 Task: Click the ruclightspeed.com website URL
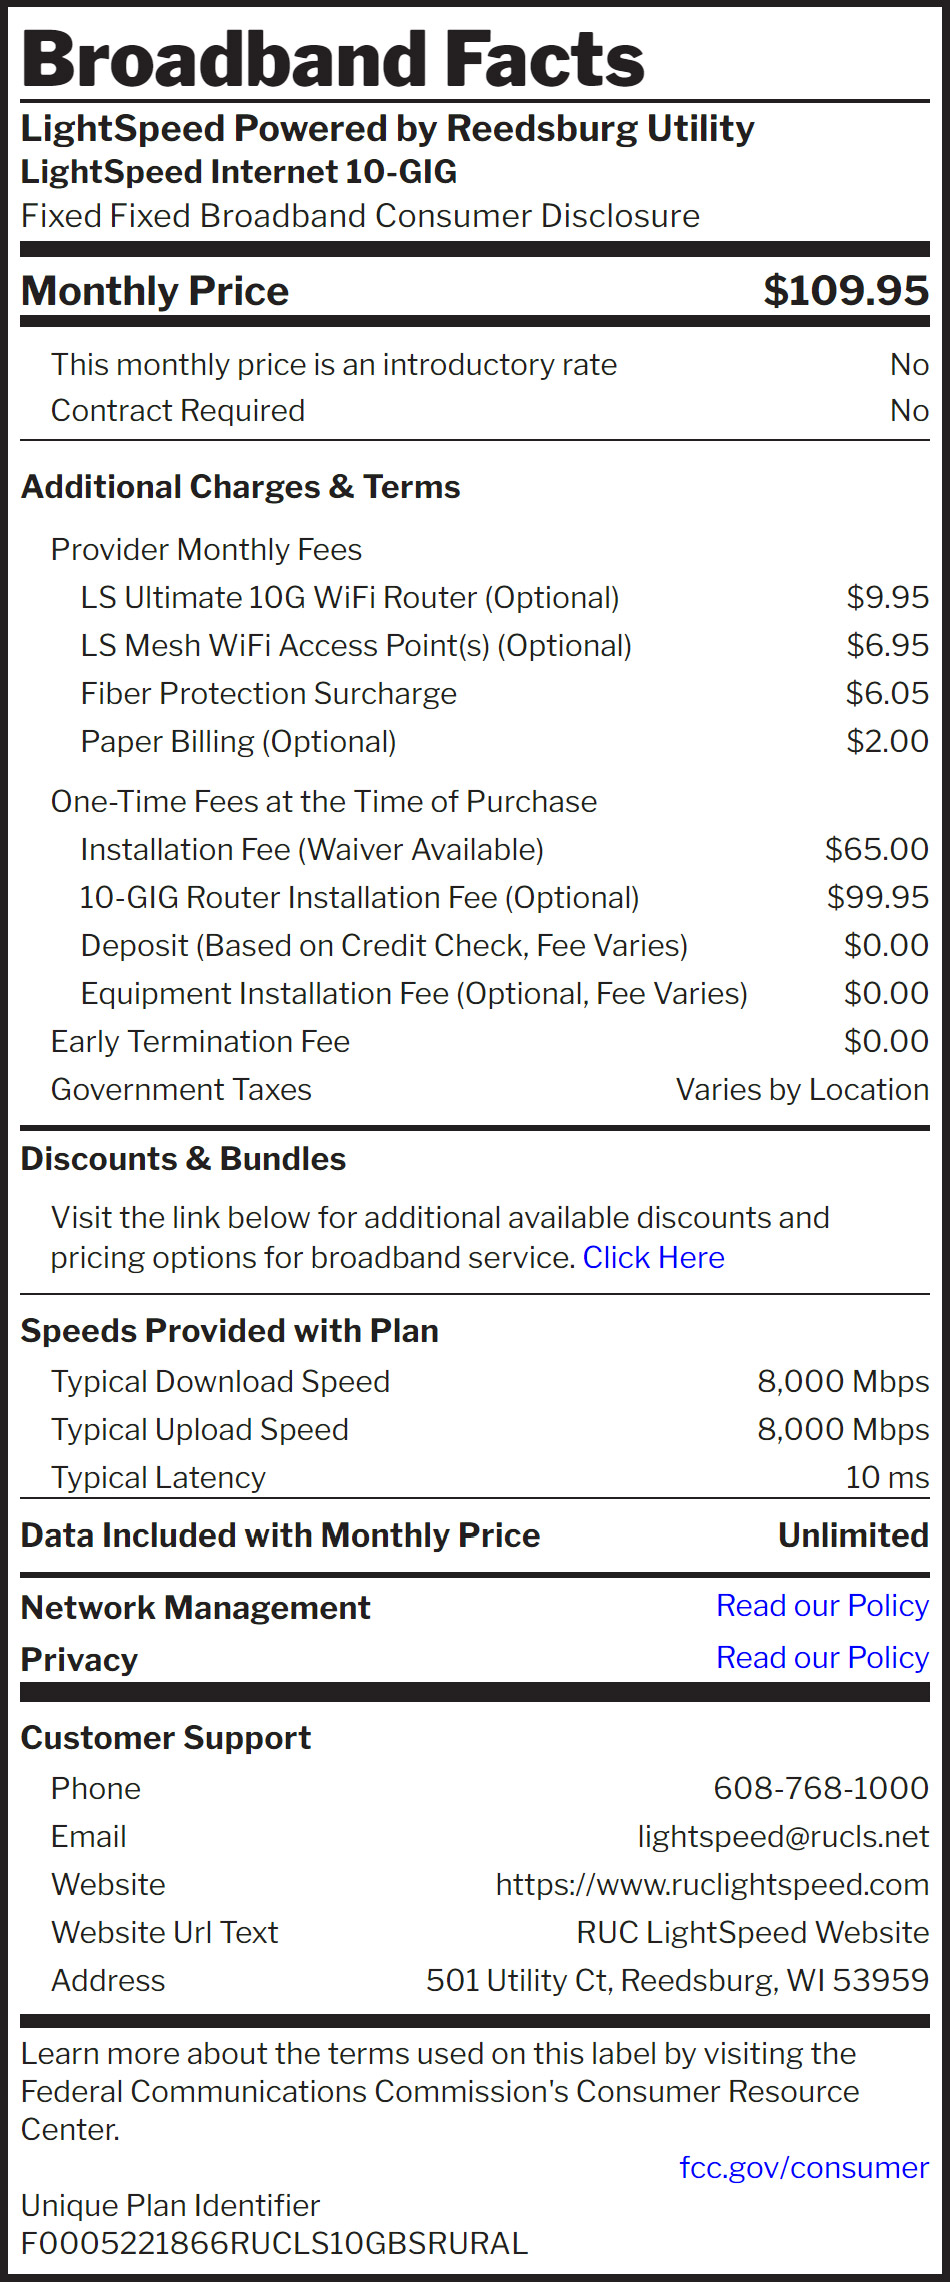coord(712,1884)
